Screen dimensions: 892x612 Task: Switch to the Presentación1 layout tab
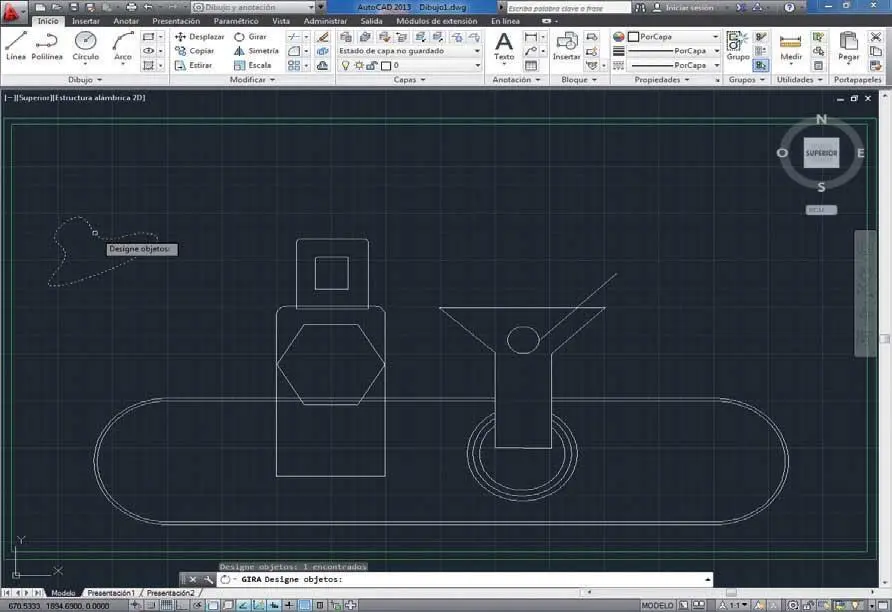(111, 593)
